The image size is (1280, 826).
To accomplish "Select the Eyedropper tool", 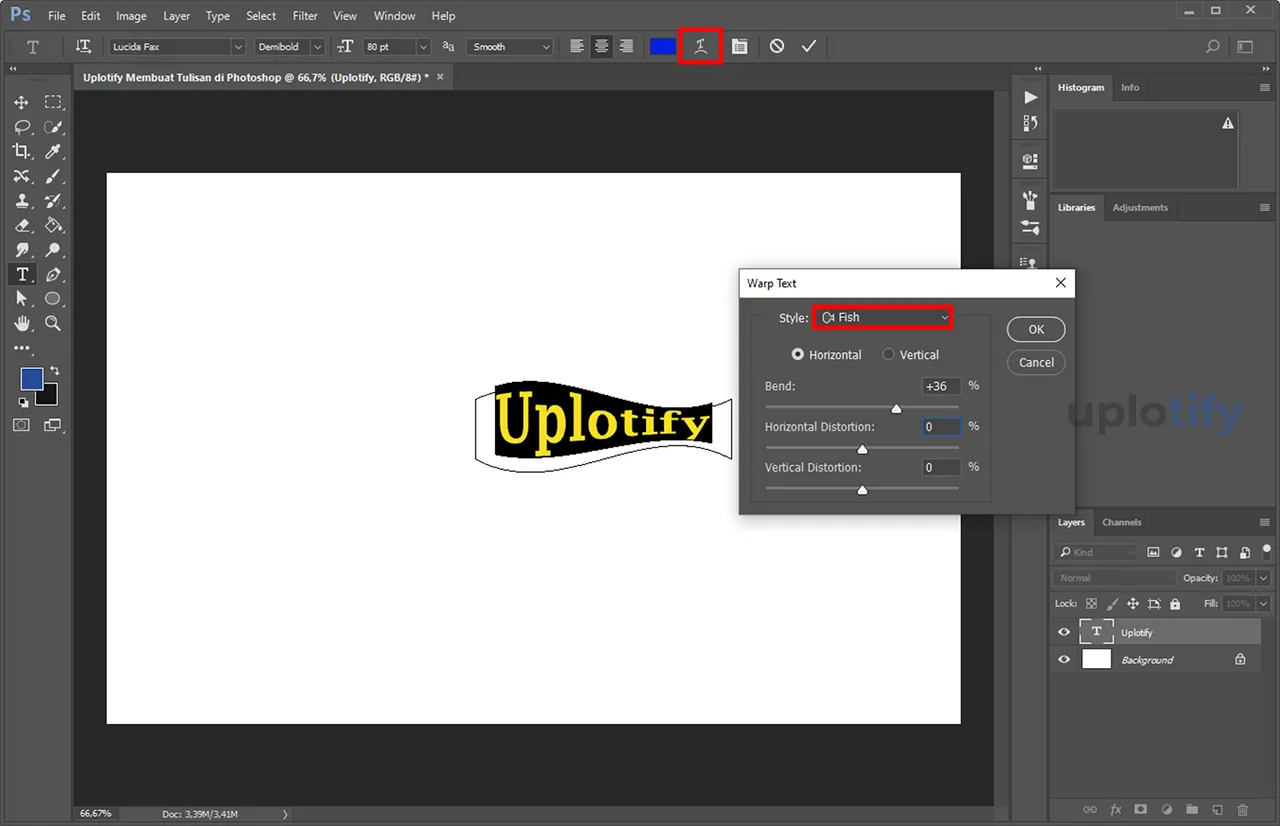I will (x=53, y=151).
